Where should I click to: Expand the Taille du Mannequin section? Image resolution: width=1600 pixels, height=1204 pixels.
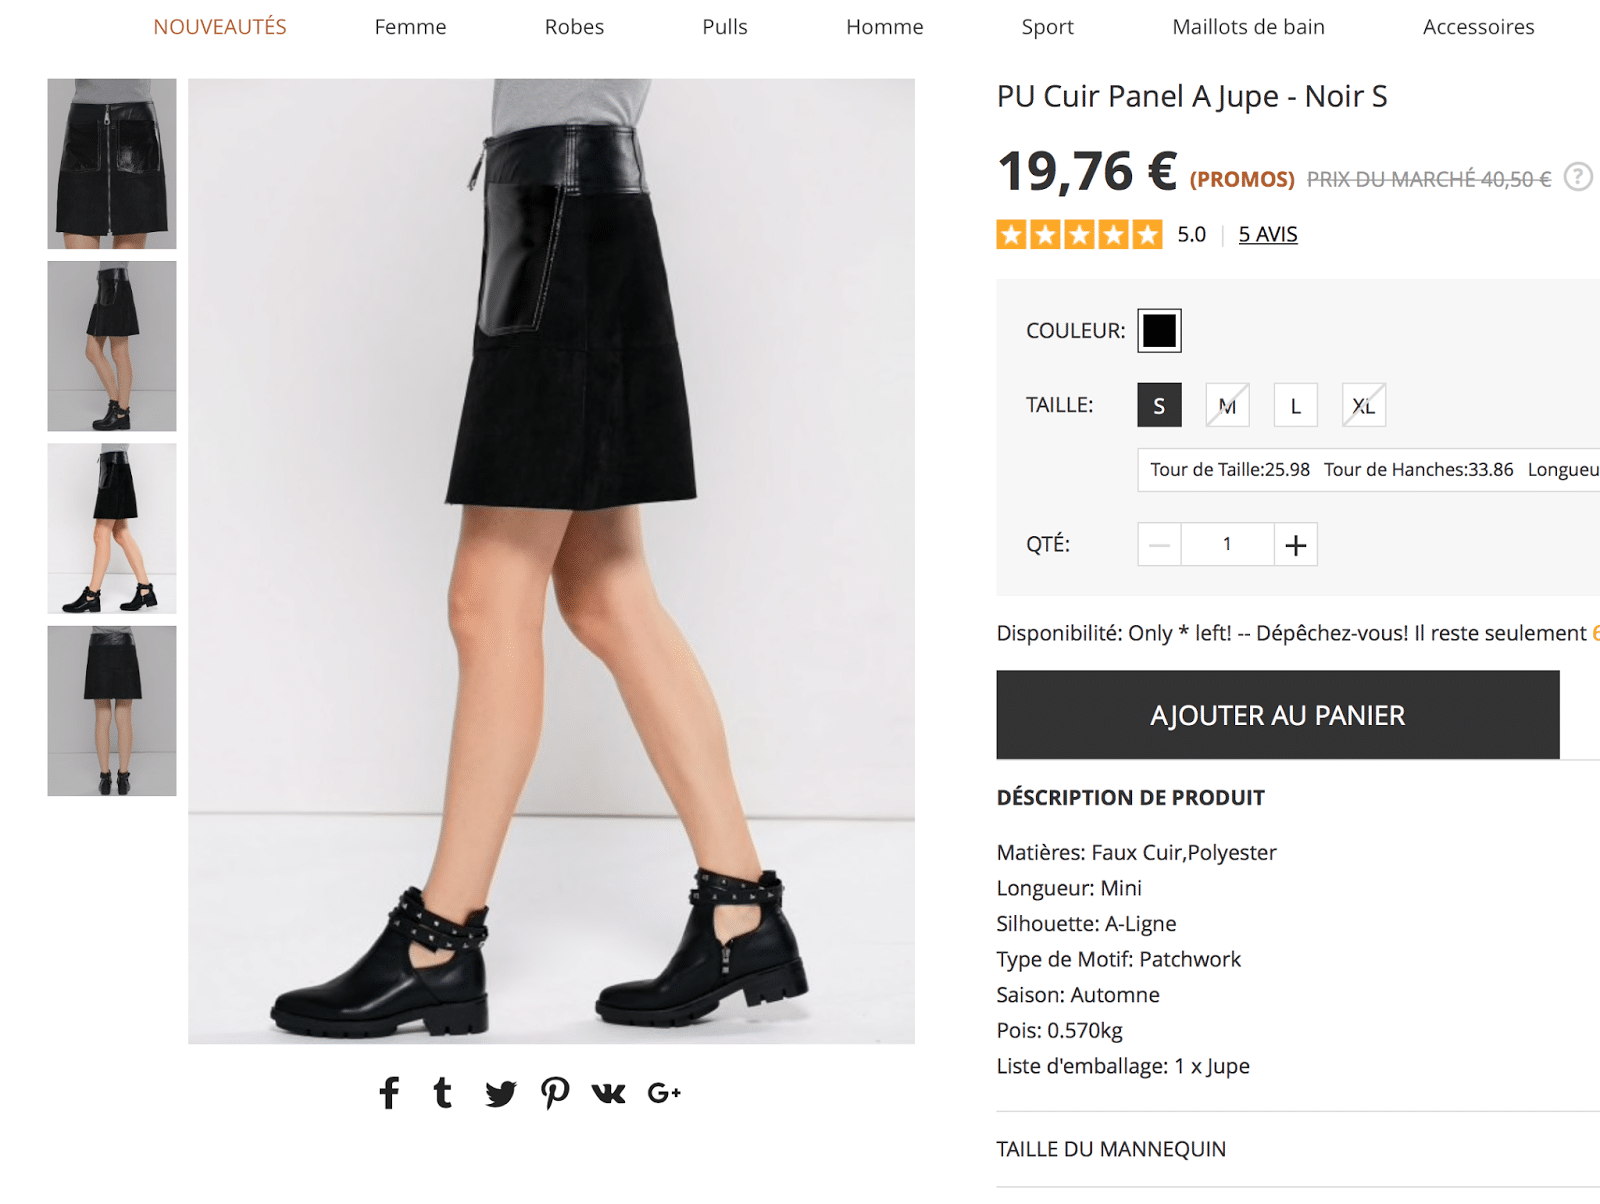pos(1110,1149)
